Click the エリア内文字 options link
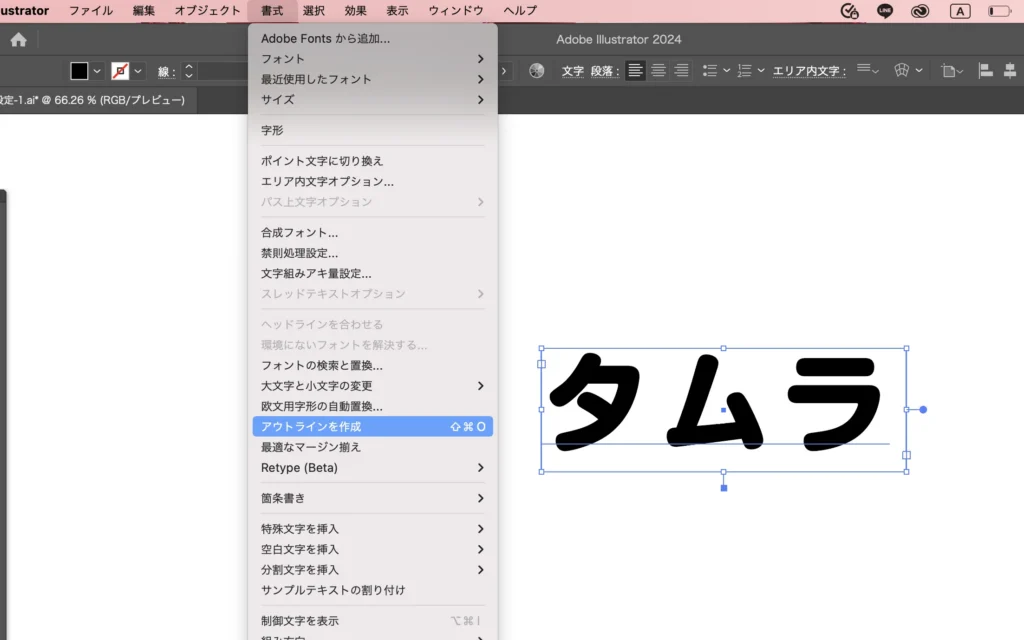This screenshot has width=1024, height=640. (x=809, y=71)
